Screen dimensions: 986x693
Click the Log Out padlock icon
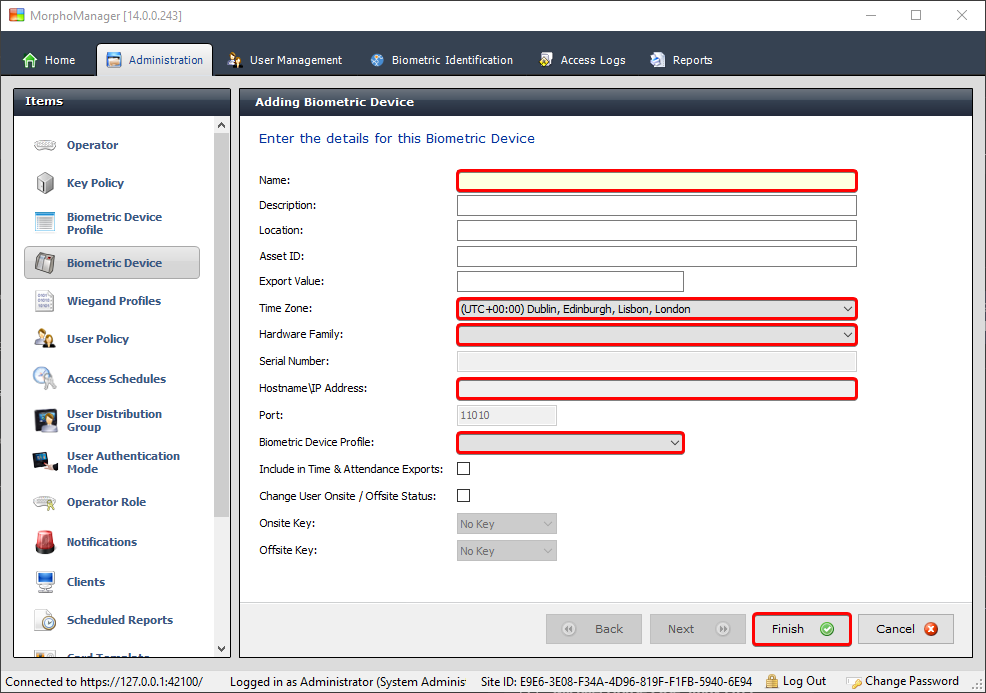(772, 681)
